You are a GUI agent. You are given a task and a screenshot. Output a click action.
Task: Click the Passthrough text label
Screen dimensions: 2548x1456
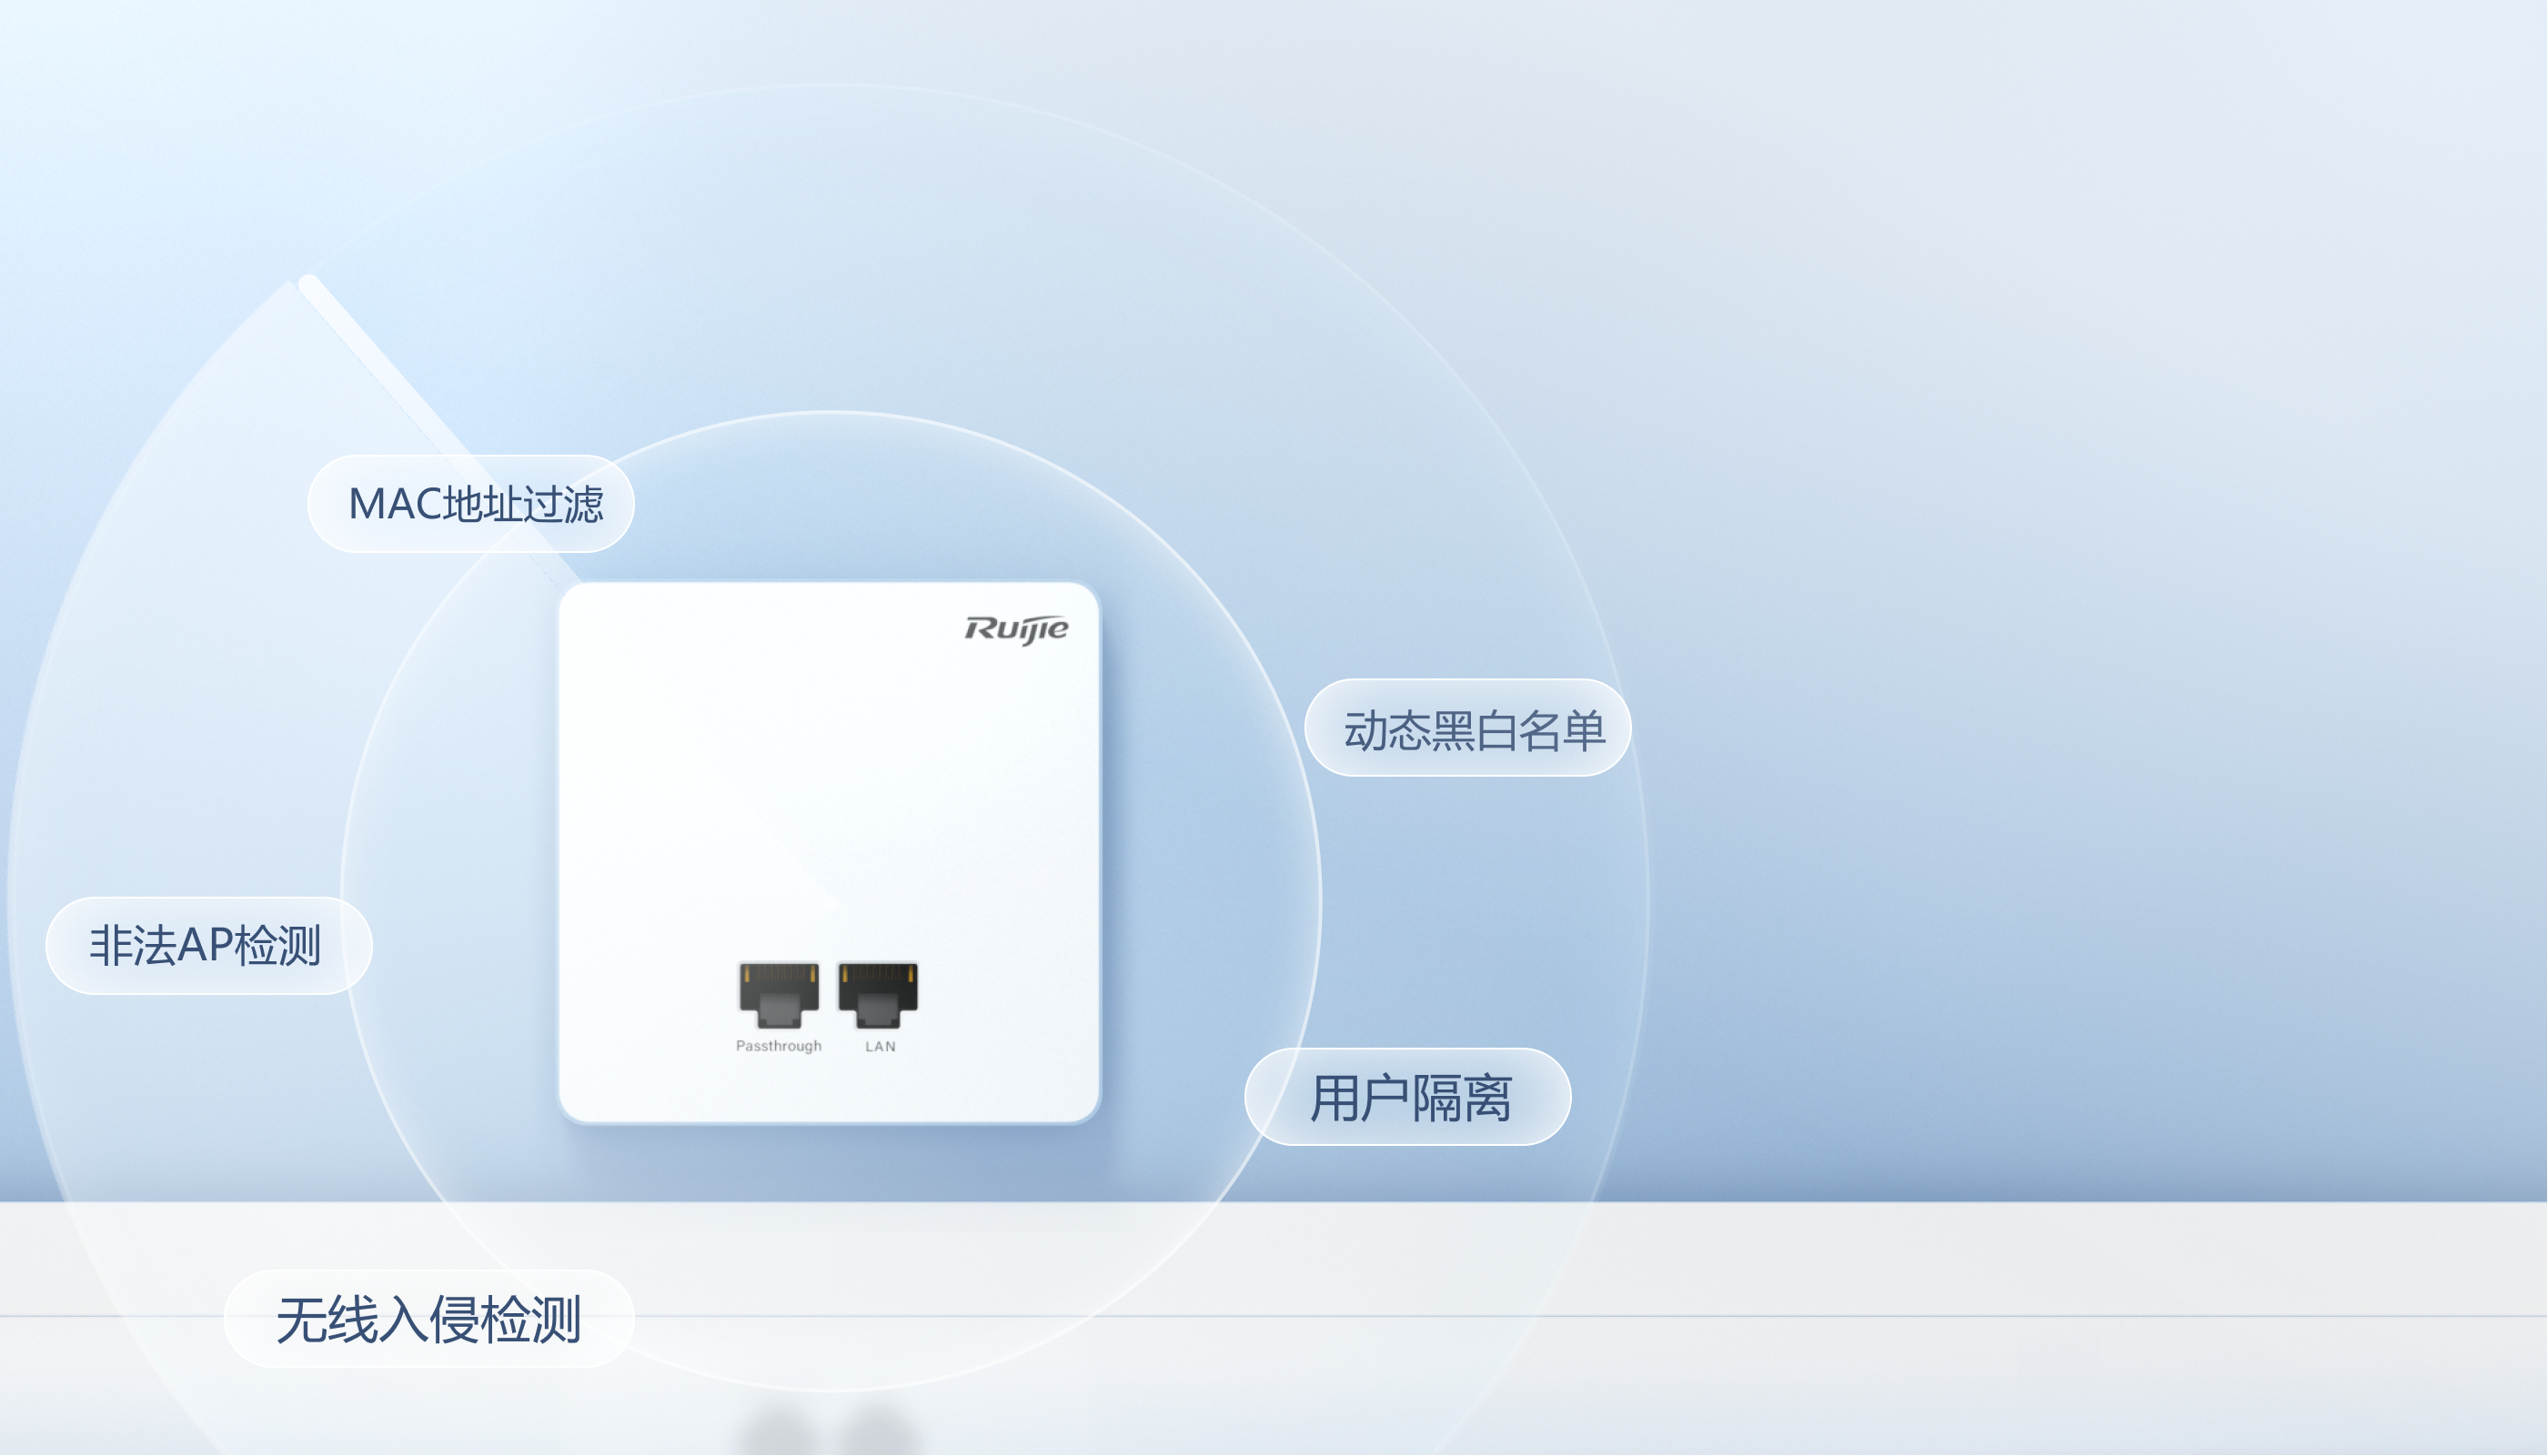click(779, 1046)
